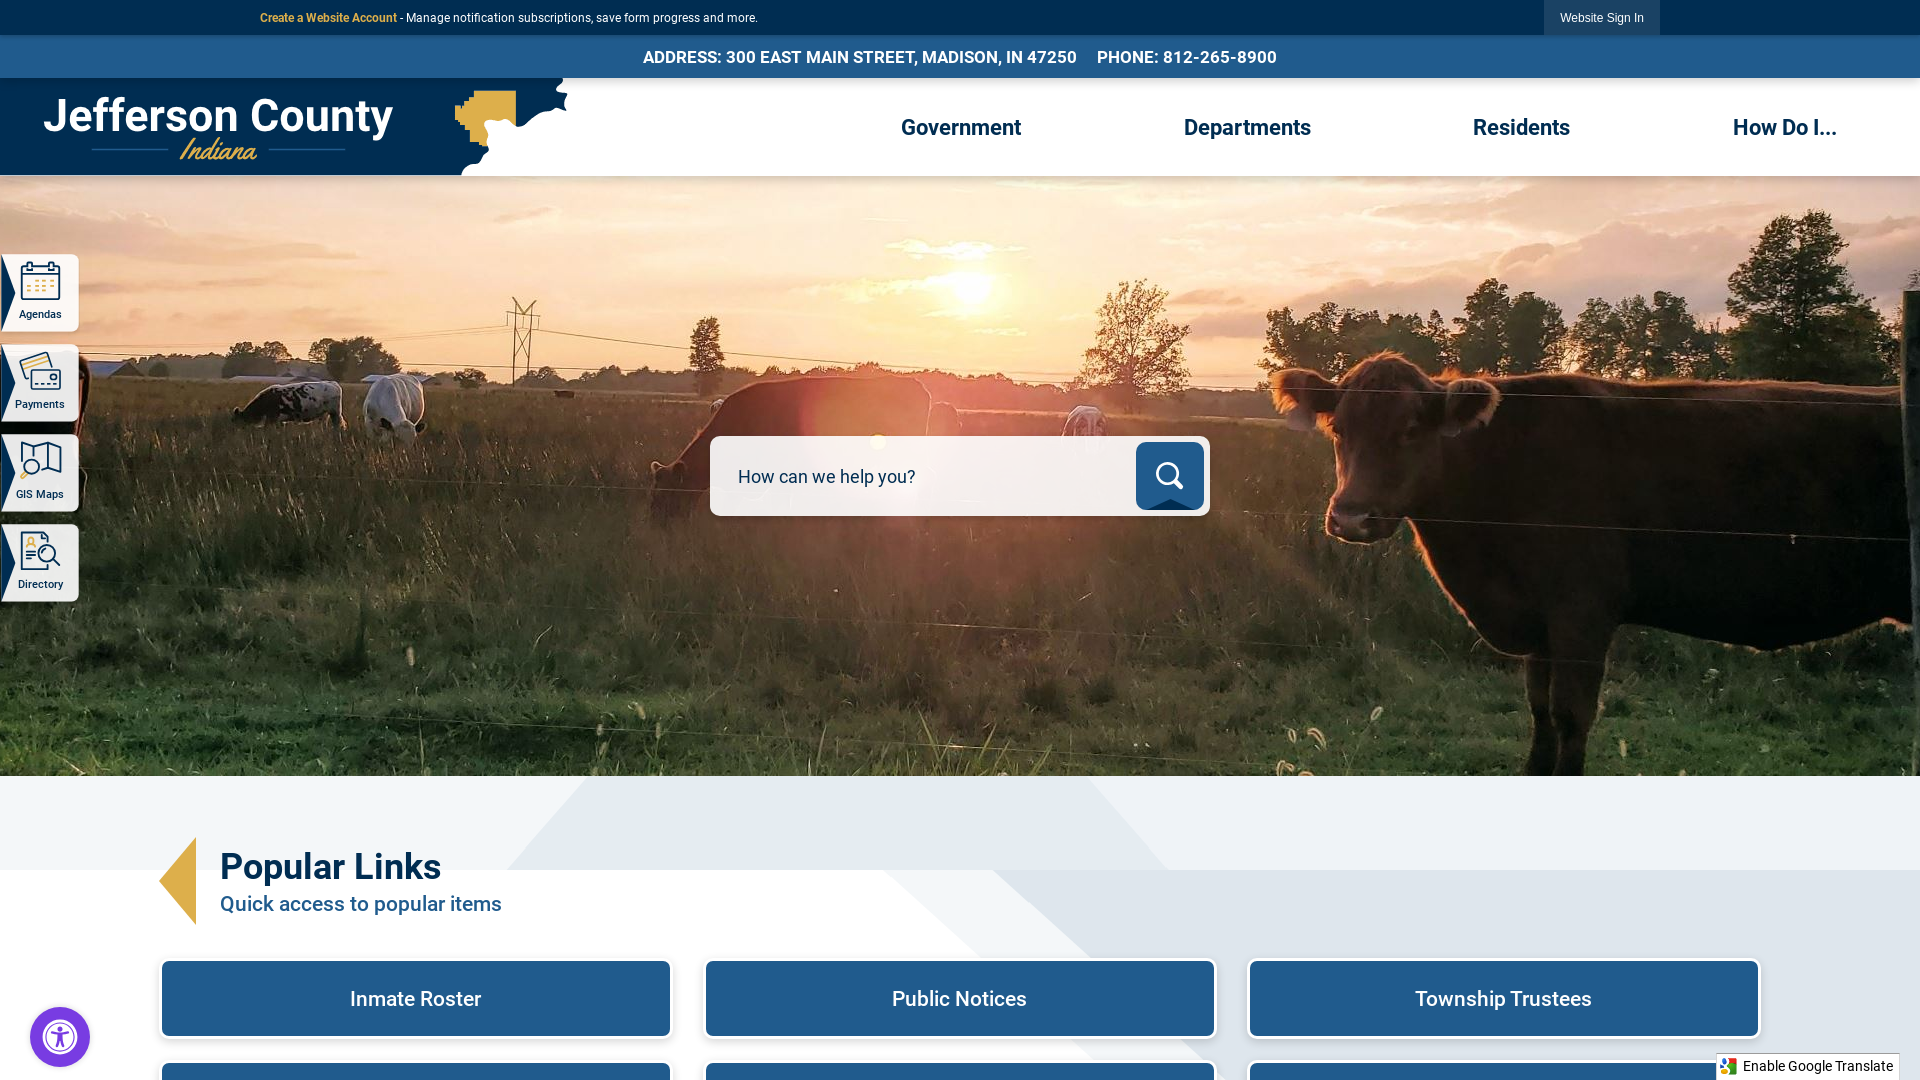Screen dimensions: 1920x1080
Task: Click the Popular Links heading
Action: 330,867
